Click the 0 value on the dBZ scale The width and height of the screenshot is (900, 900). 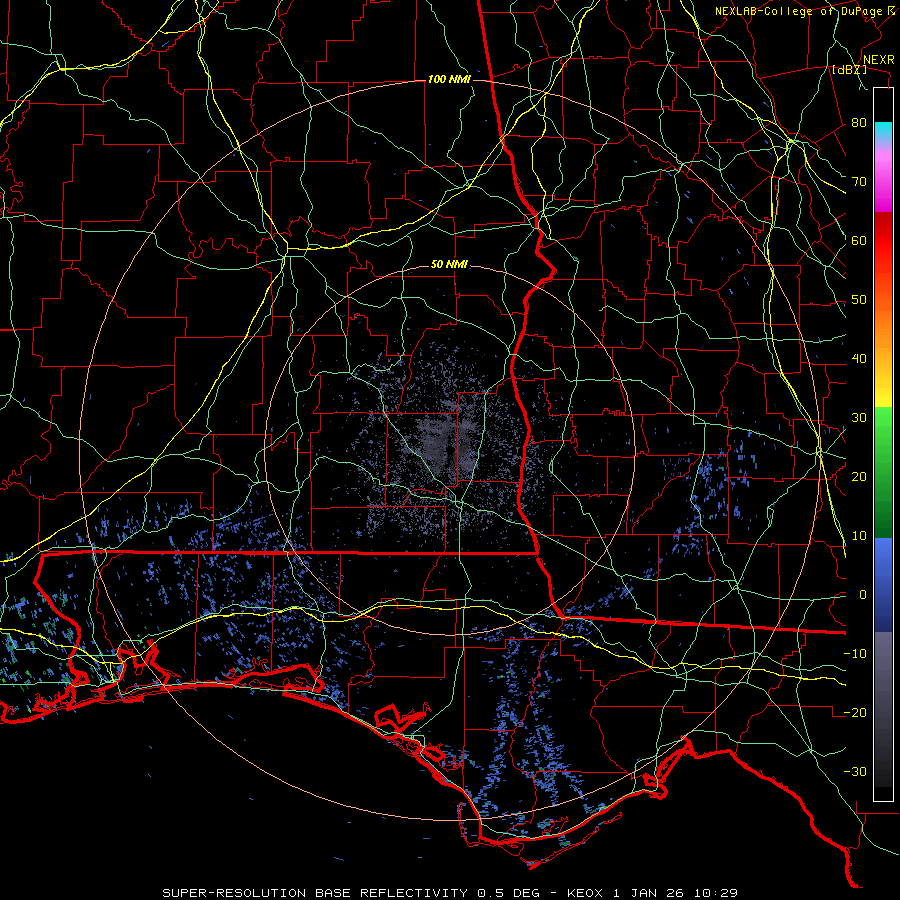pos(863,595)
